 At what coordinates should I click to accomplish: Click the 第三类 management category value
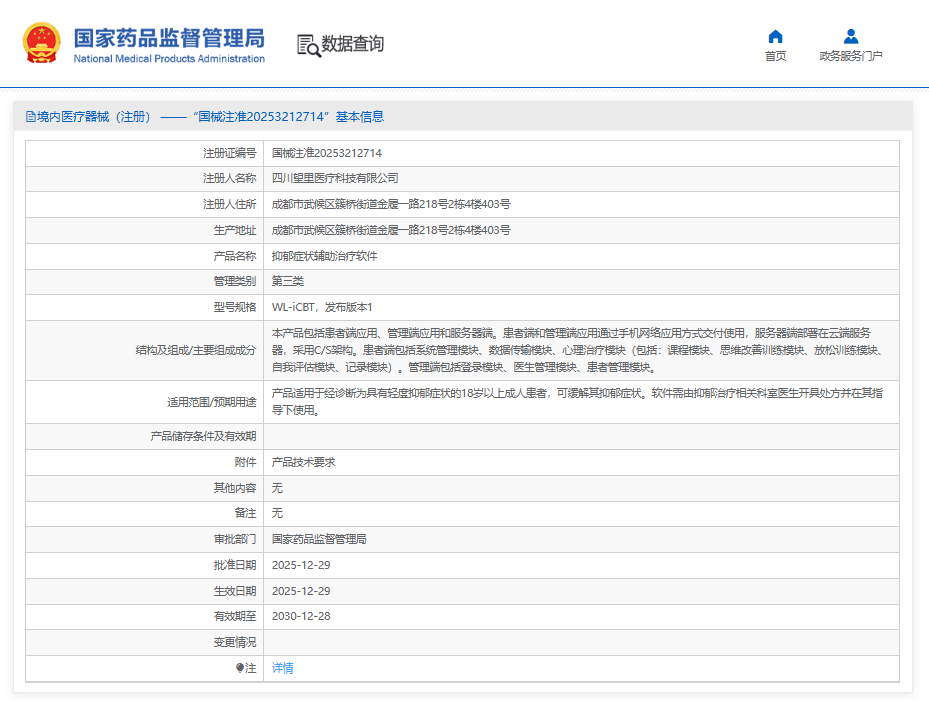(287, 281)
